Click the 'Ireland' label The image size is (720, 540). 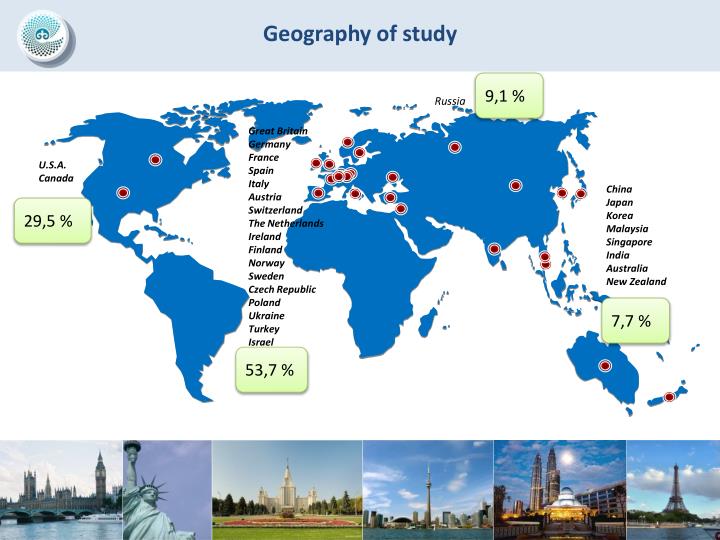[x=264, y=237]
